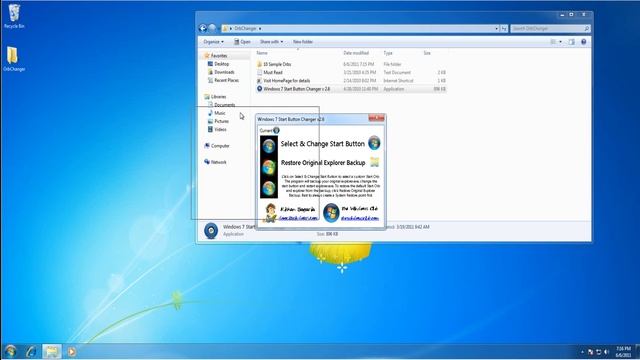Open the Organize menu

(x=213, y=42)
